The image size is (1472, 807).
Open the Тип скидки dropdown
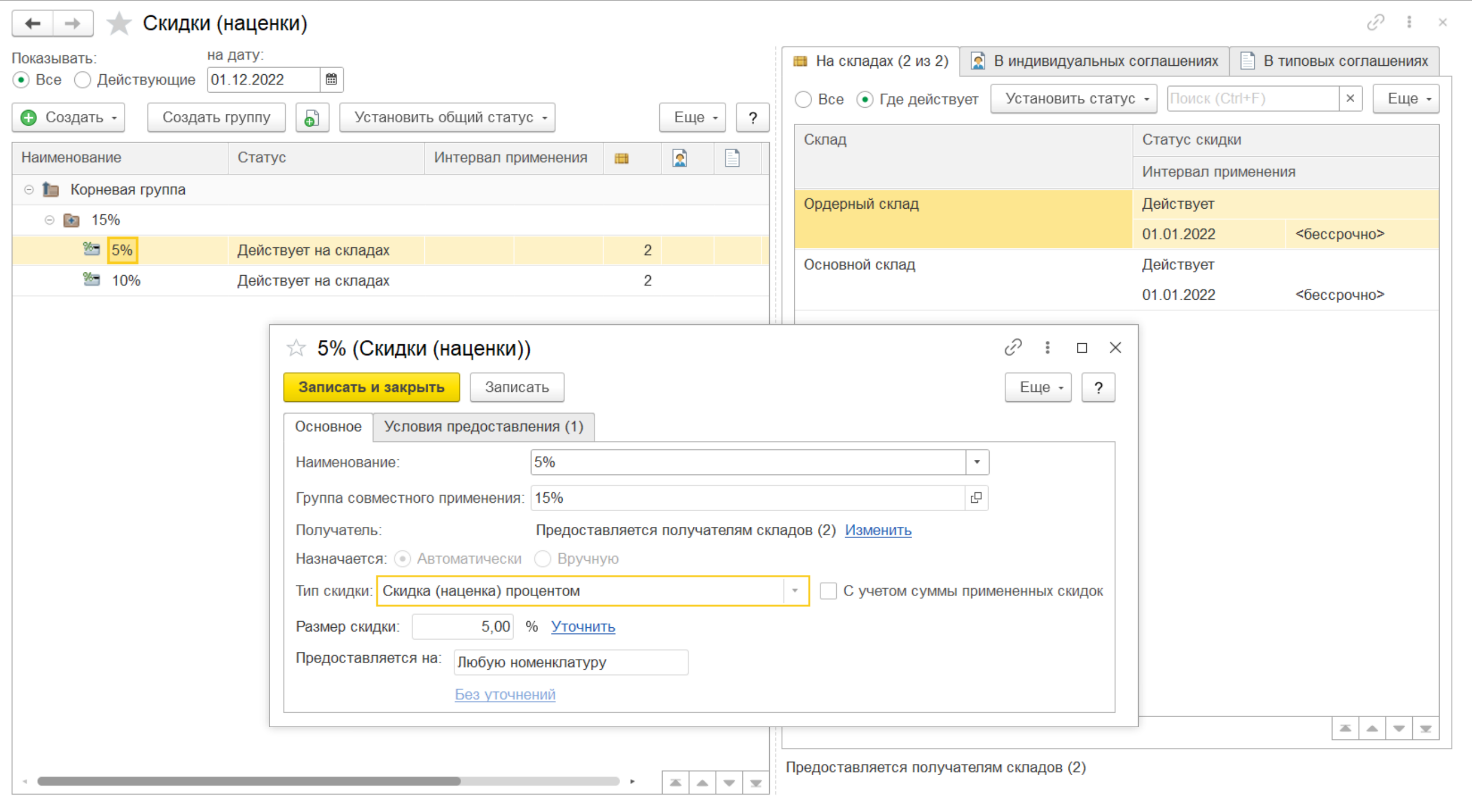(795, 591)
